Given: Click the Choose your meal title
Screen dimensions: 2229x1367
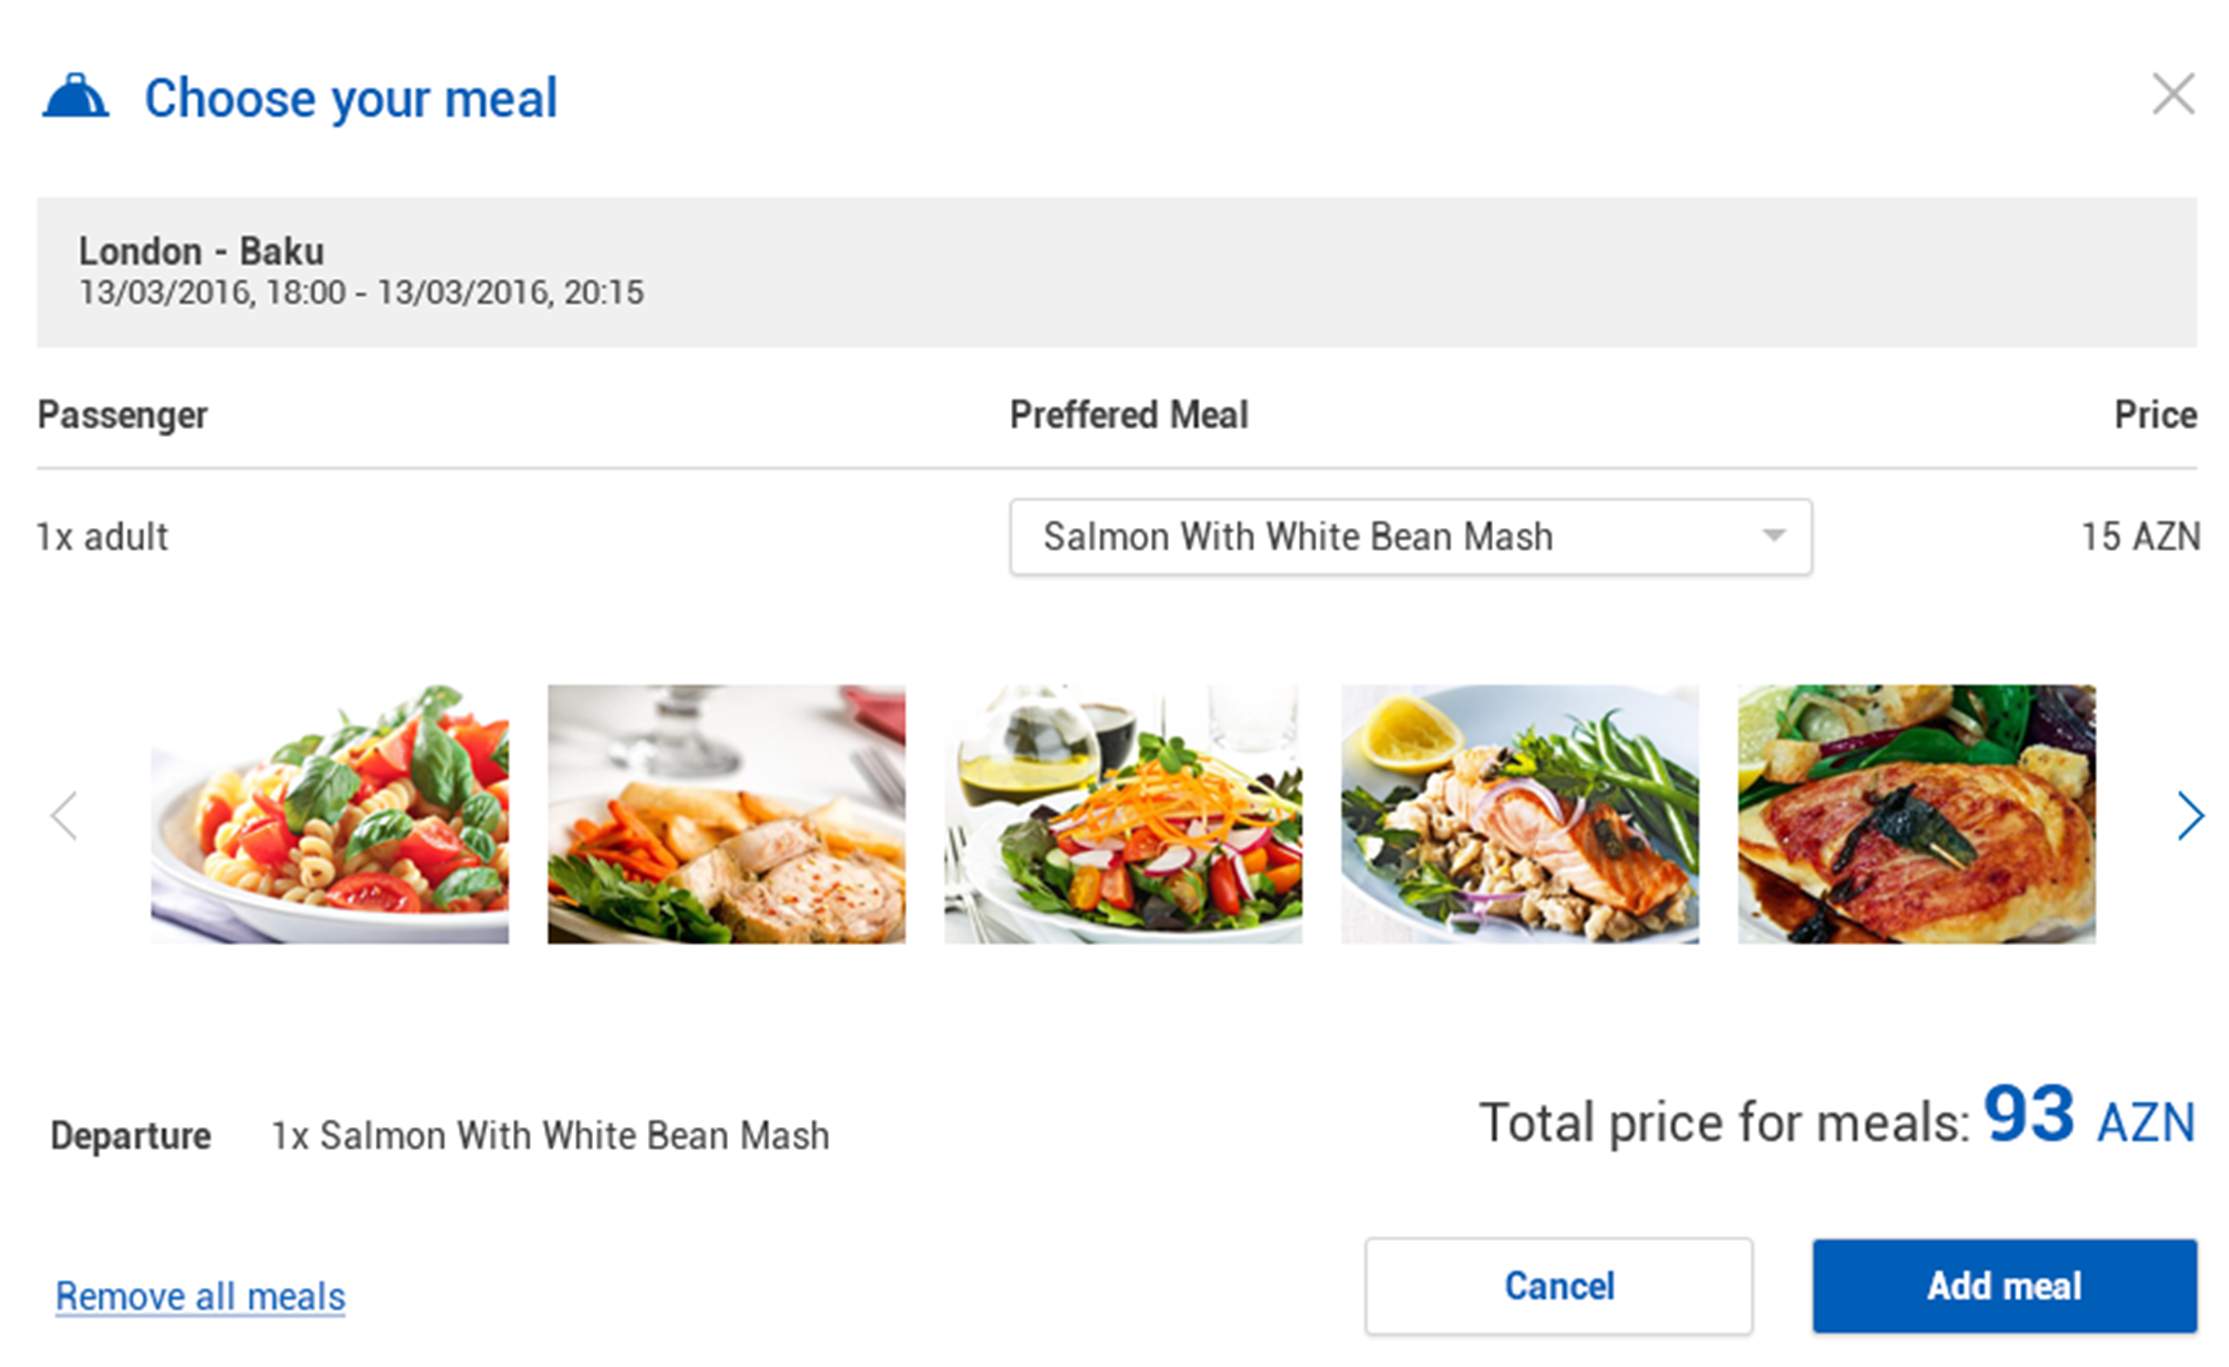Looking at the screenshot, I should (350, 98).
